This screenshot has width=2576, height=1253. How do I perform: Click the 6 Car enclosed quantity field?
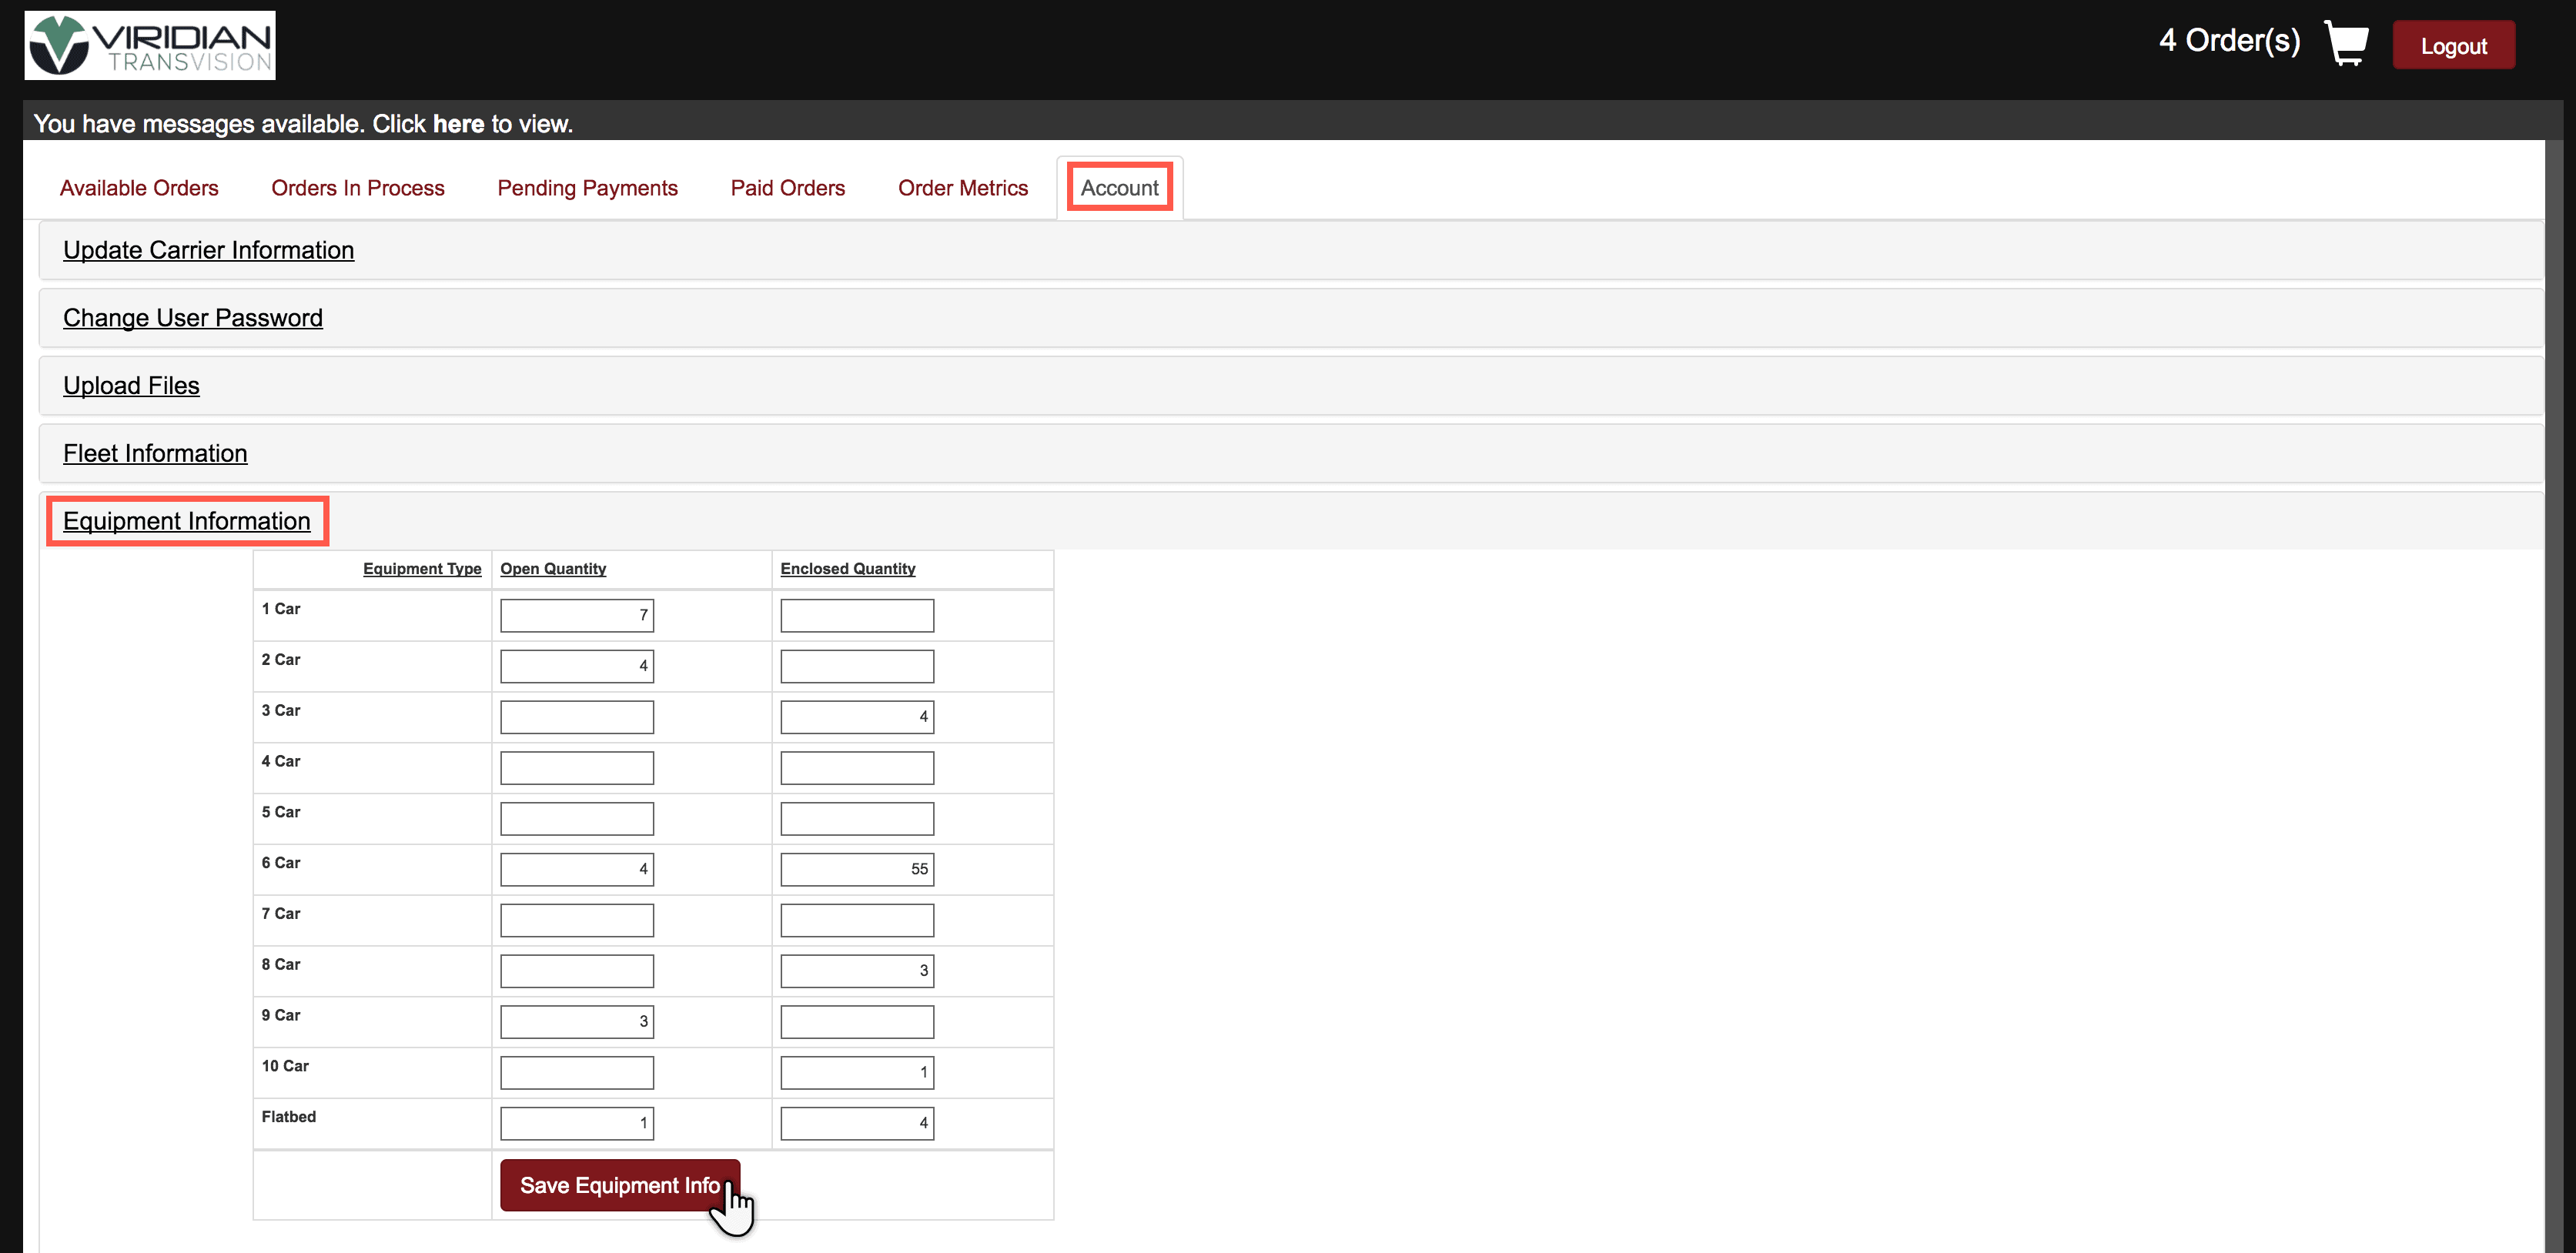(x=856, y=869)
